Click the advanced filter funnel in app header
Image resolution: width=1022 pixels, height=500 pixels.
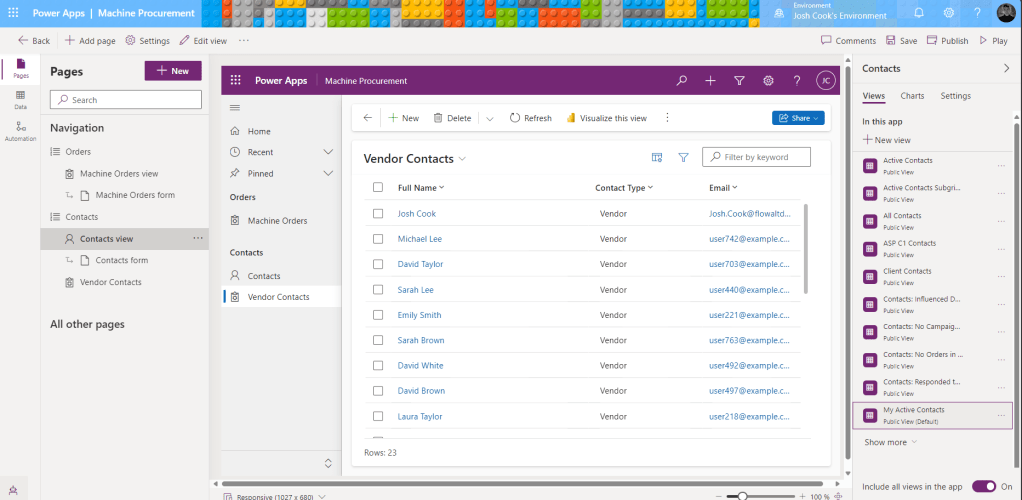[739, 81]
